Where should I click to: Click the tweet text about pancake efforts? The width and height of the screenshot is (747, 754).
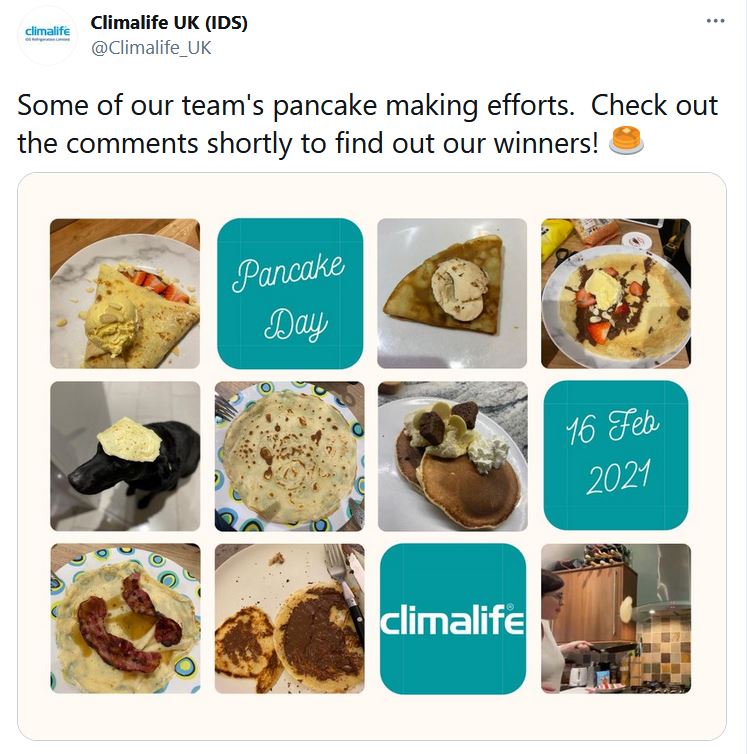coord(367,124)
